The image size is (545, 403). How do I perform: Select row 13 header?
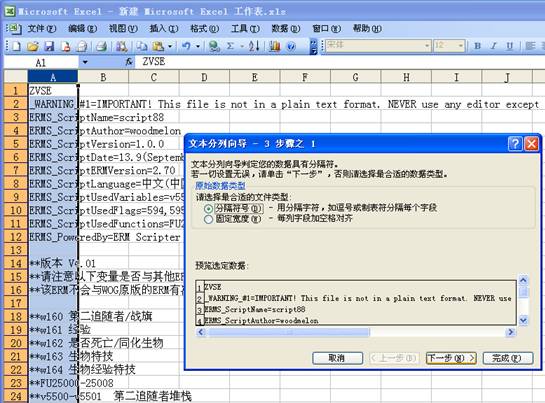coord(16,250)
